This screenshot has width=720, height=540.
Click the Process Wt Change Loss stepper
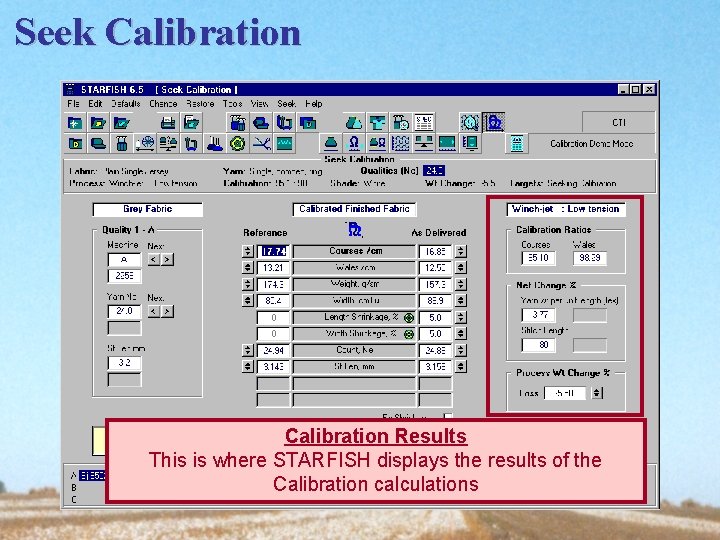(x=596, y=393)
